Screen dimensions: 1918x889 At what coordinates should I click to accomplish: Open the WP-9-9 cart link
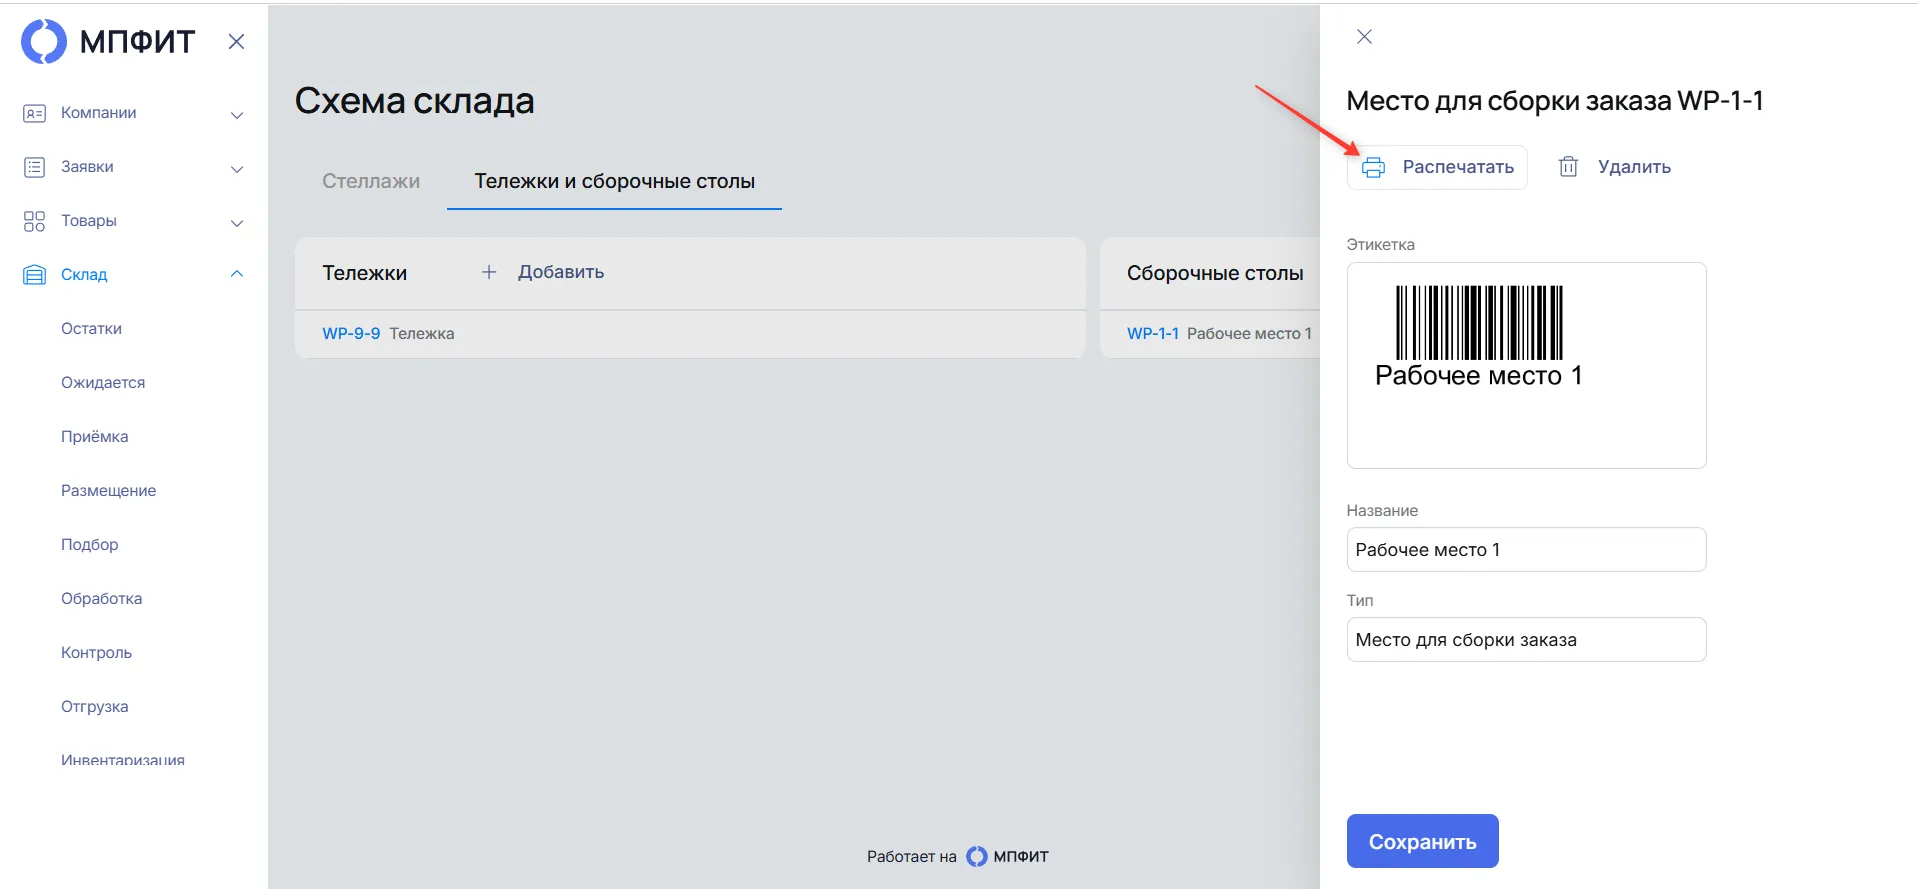pyautogui.click(x=351, y=334)
